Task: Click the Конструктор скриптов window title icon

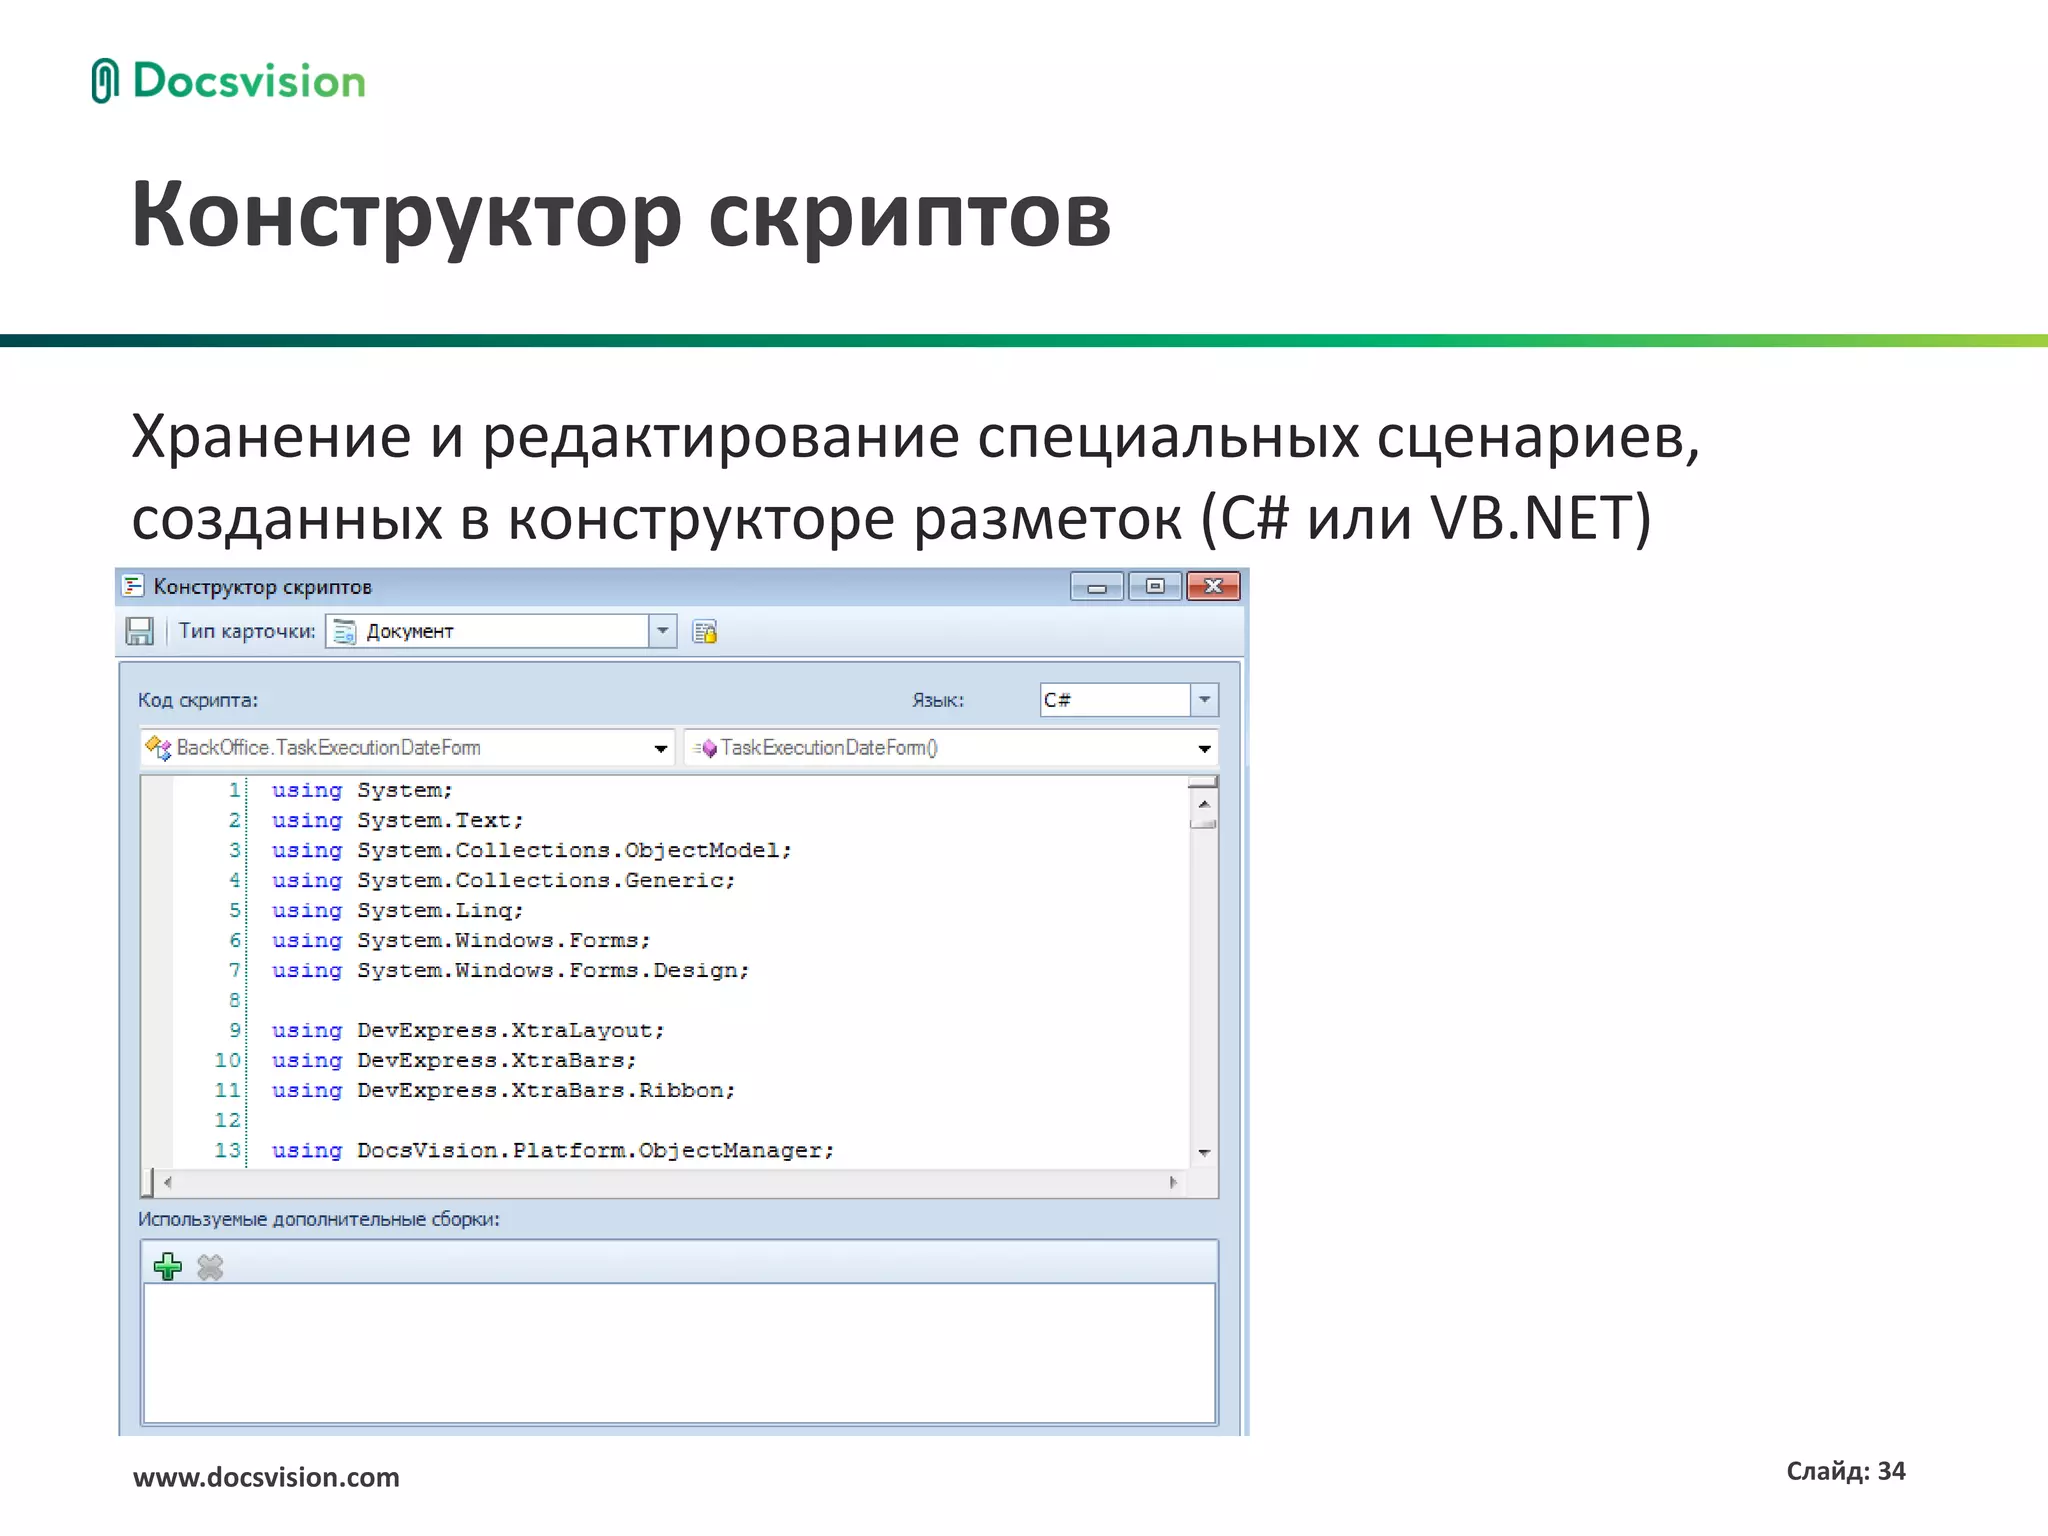Action: [x=133, y=586]
